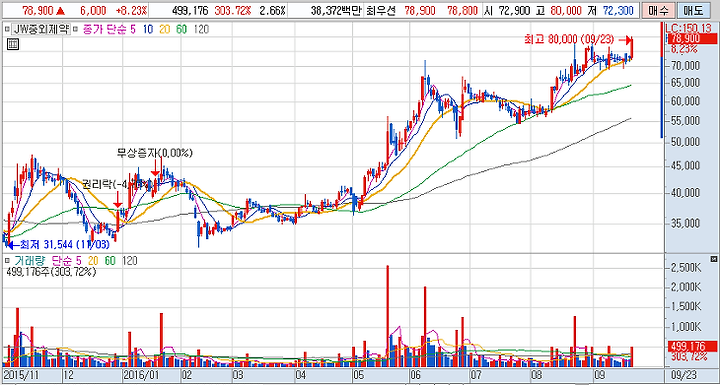
Task: Click the 매도 sell button
Action: pyautogui.click(x=694, y=10)
